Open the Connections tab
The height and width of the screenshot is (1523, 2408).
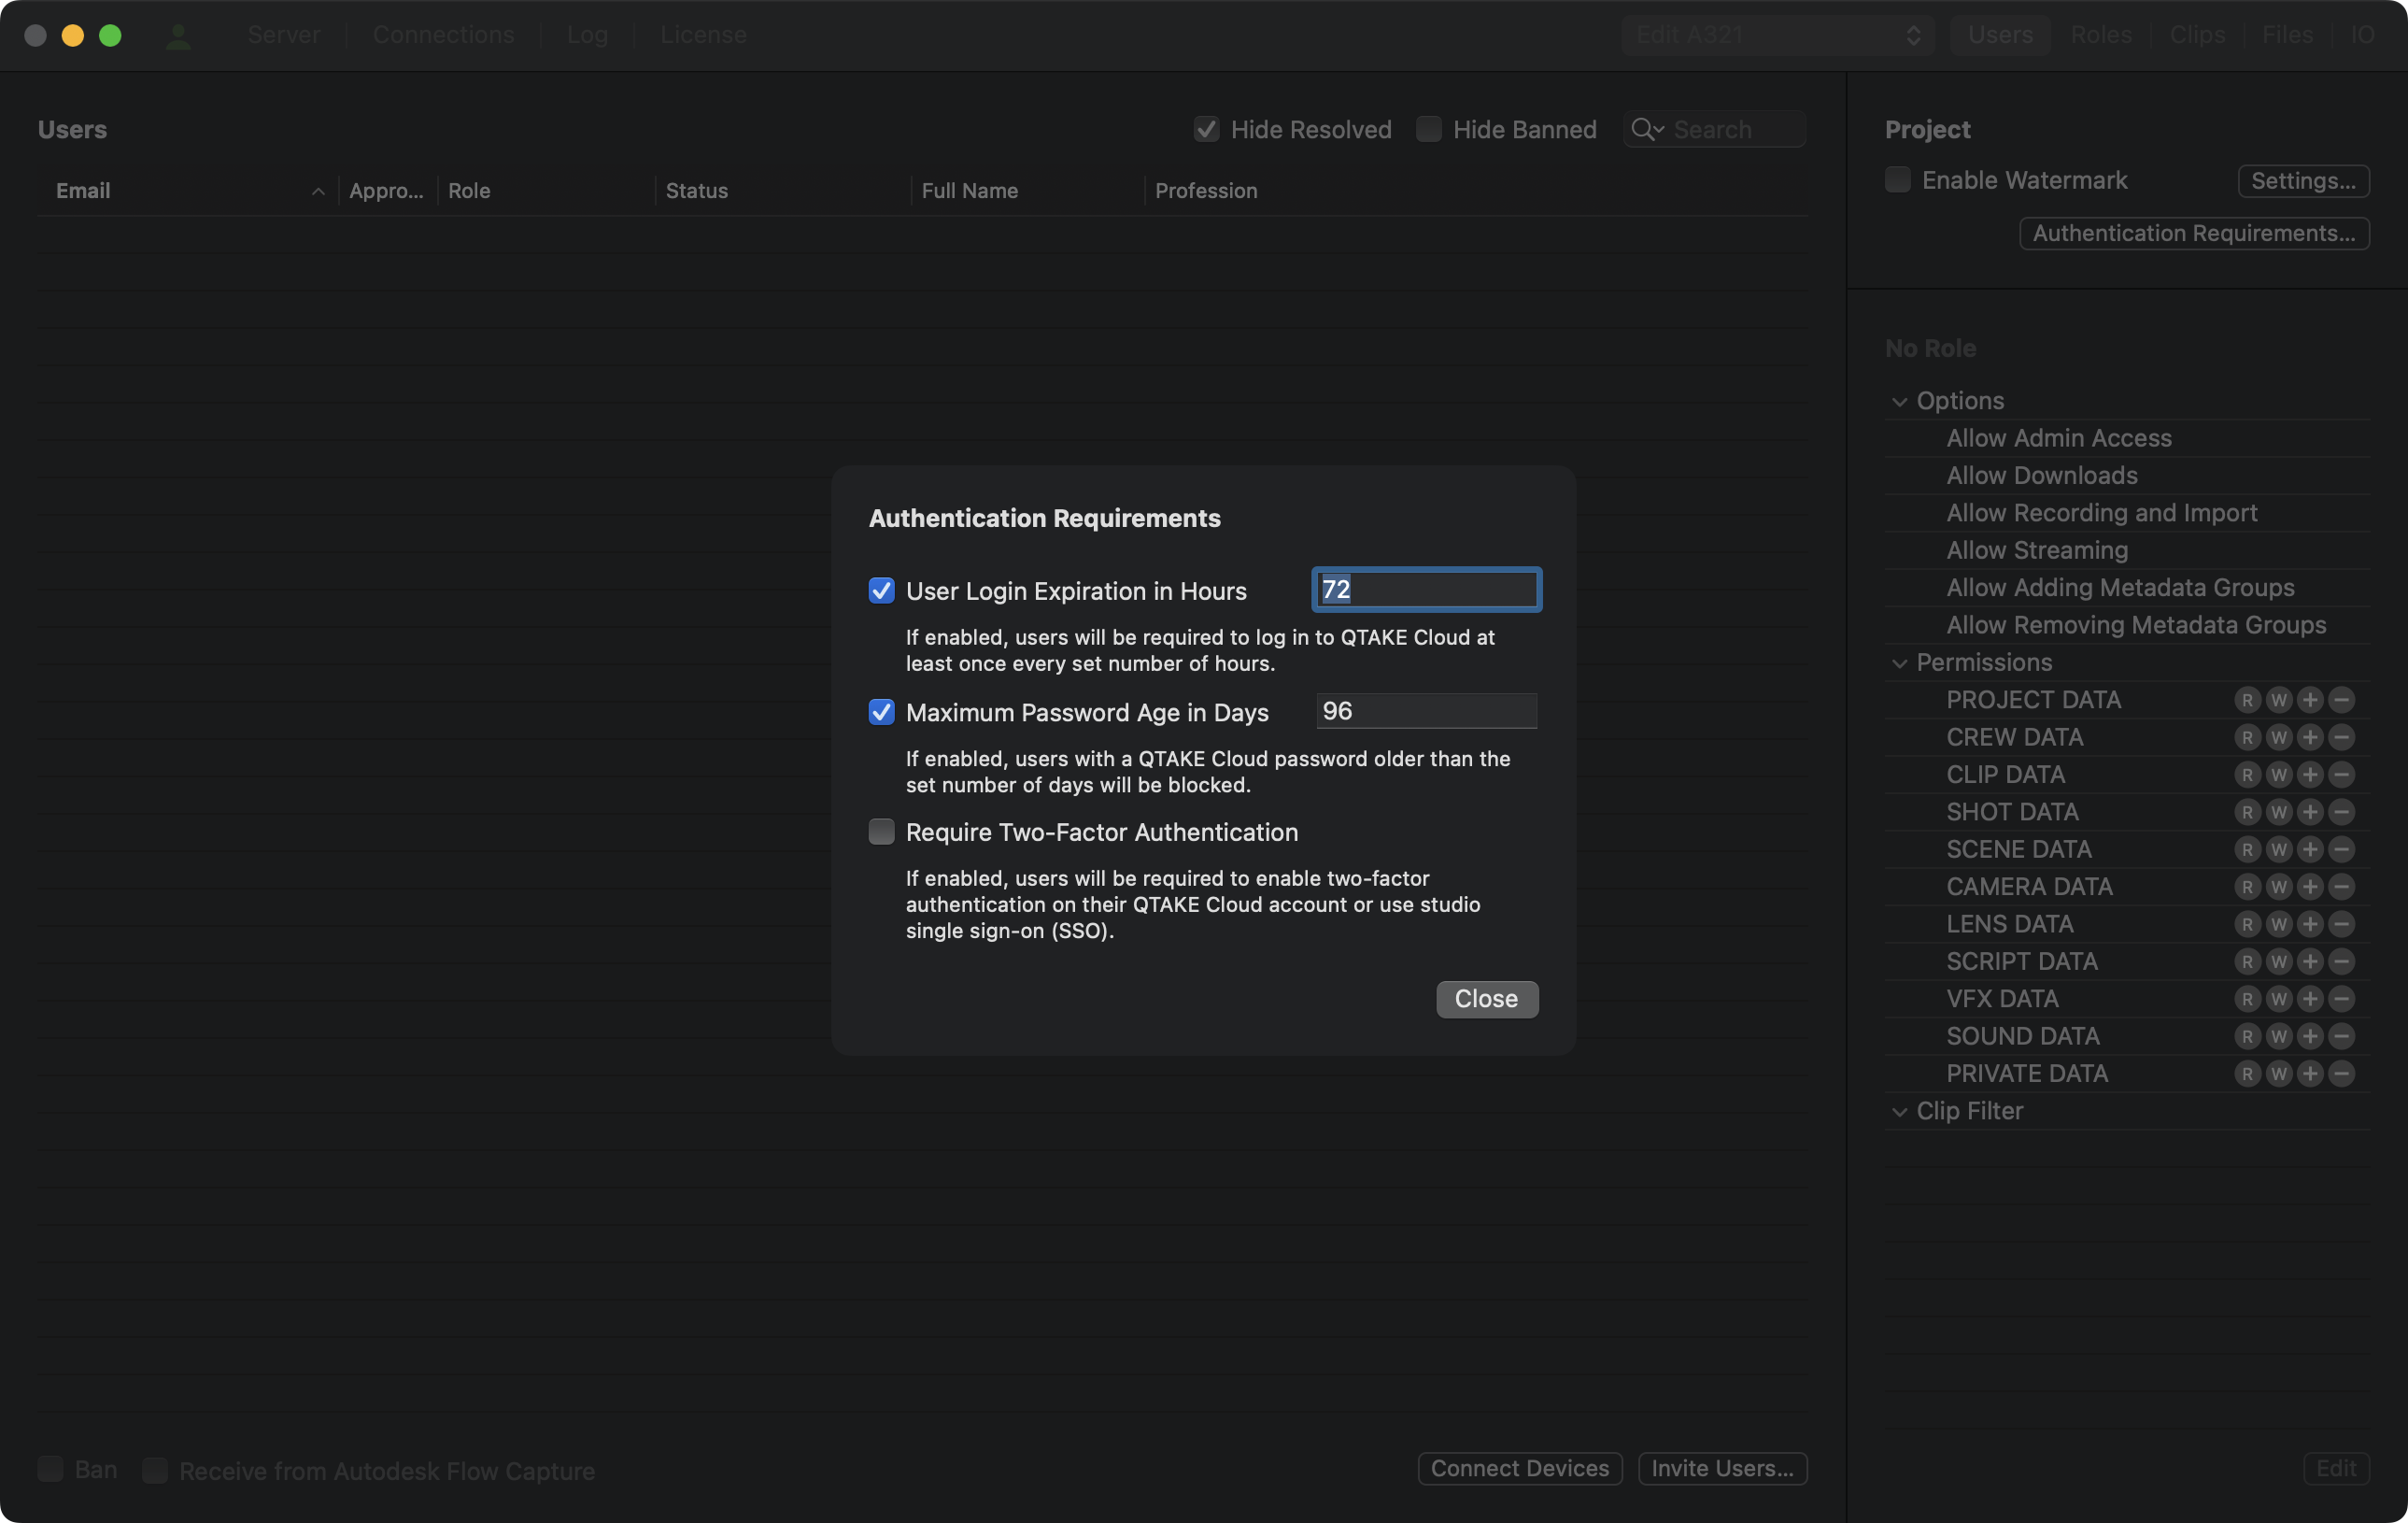pos(443,36)
